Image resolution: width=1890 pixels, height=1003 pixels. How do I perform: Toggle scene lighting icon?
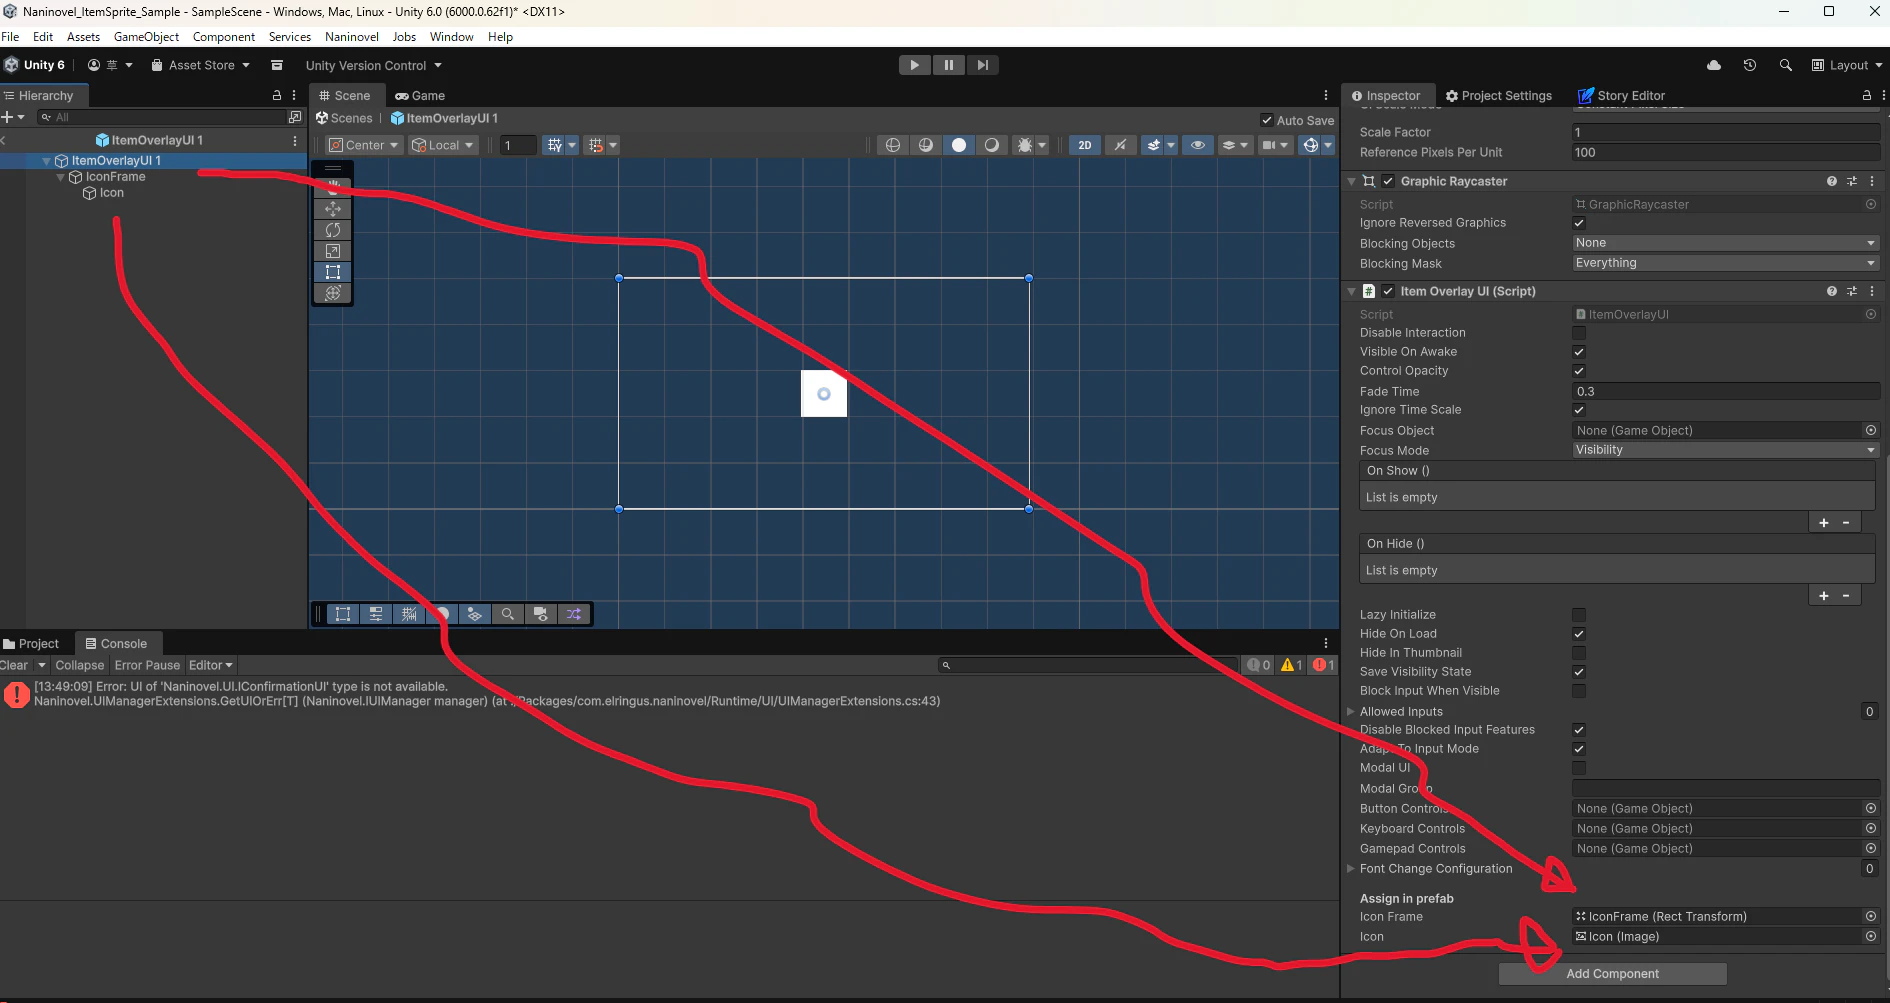tap(1120, 145)
